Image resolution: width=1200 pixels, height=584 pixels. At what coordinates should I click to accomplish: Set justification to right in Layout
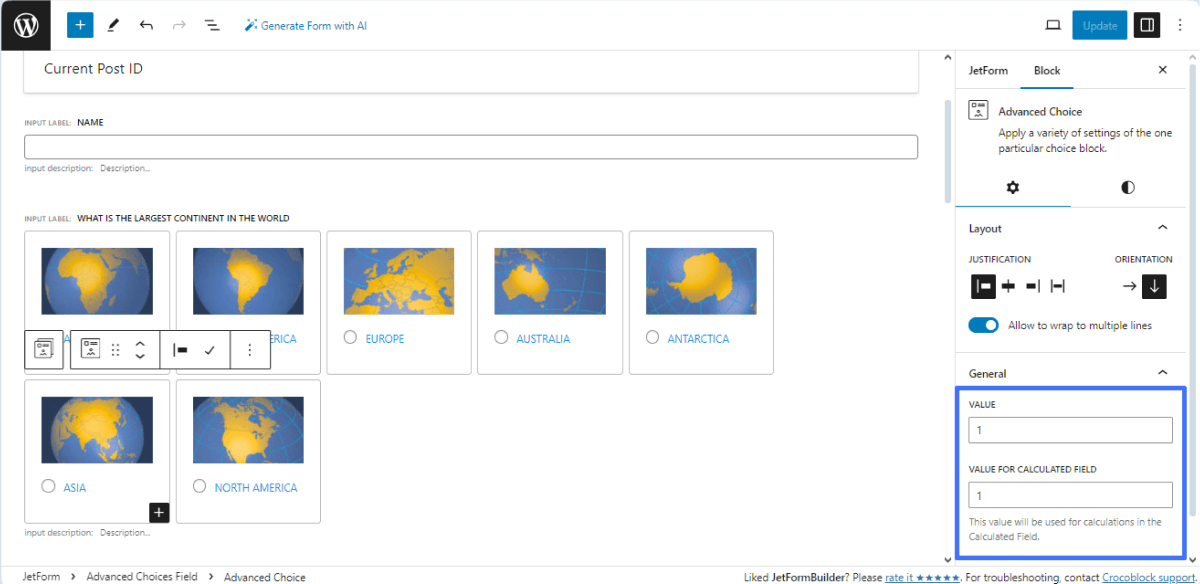(x=1033, y=286)
